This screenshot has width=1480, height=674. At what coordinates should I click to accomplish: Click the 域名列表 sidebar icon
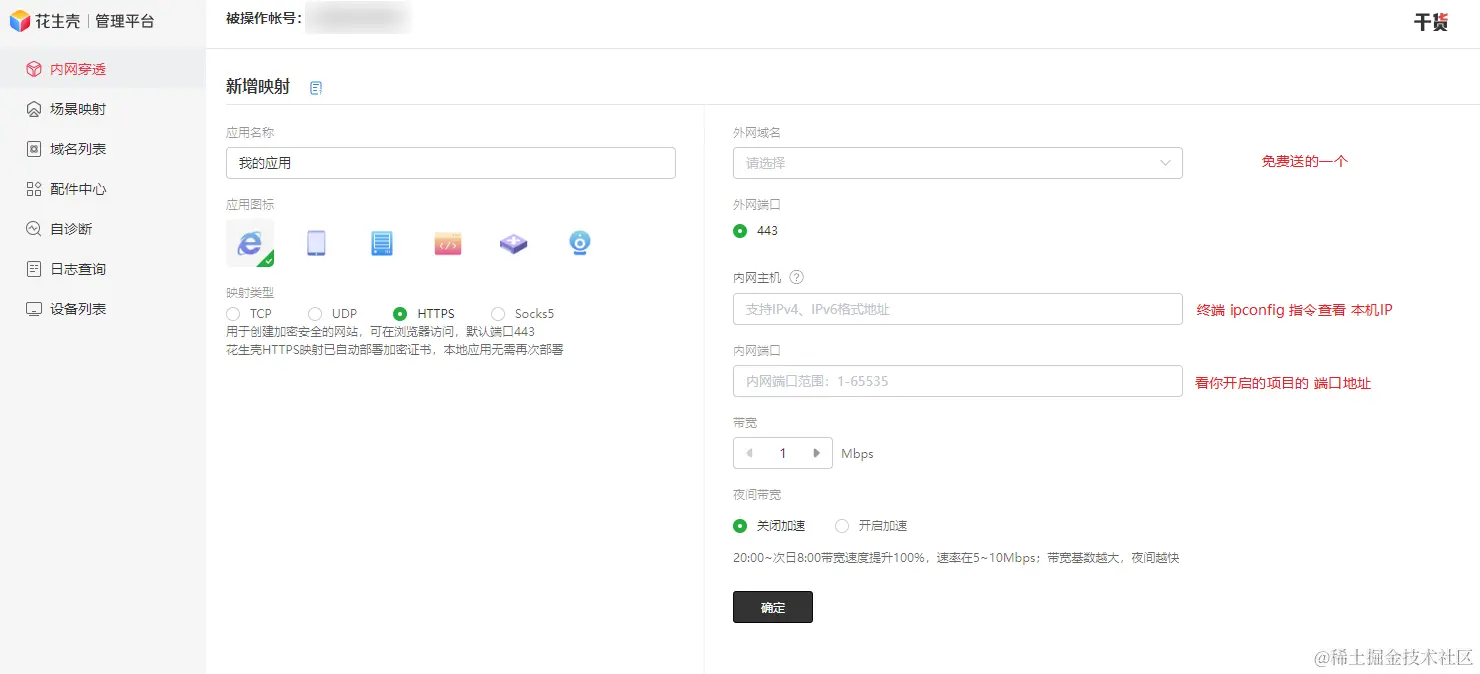[x=34, y=149]
